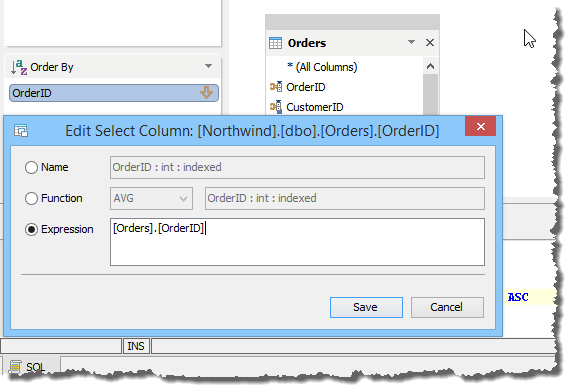Click the ASC keyword in SQL text
The width and height of the screenshot is (573, 392).
(x=518, y=297)
